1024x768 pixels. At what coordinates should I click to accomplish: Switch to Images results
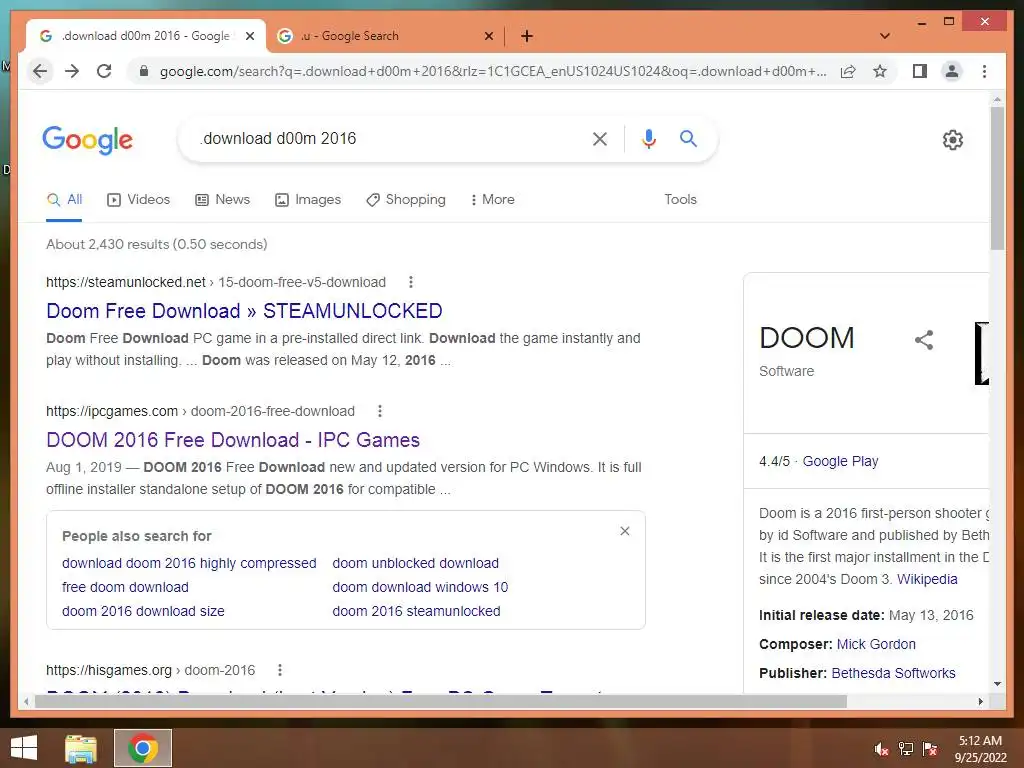308,200
